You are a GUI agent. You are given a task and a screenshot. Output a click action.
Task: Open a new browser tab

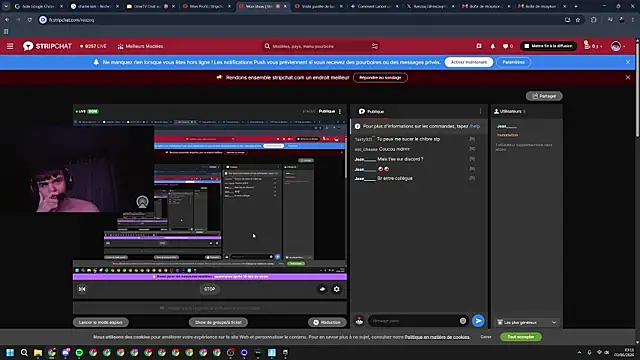[576, 6]
